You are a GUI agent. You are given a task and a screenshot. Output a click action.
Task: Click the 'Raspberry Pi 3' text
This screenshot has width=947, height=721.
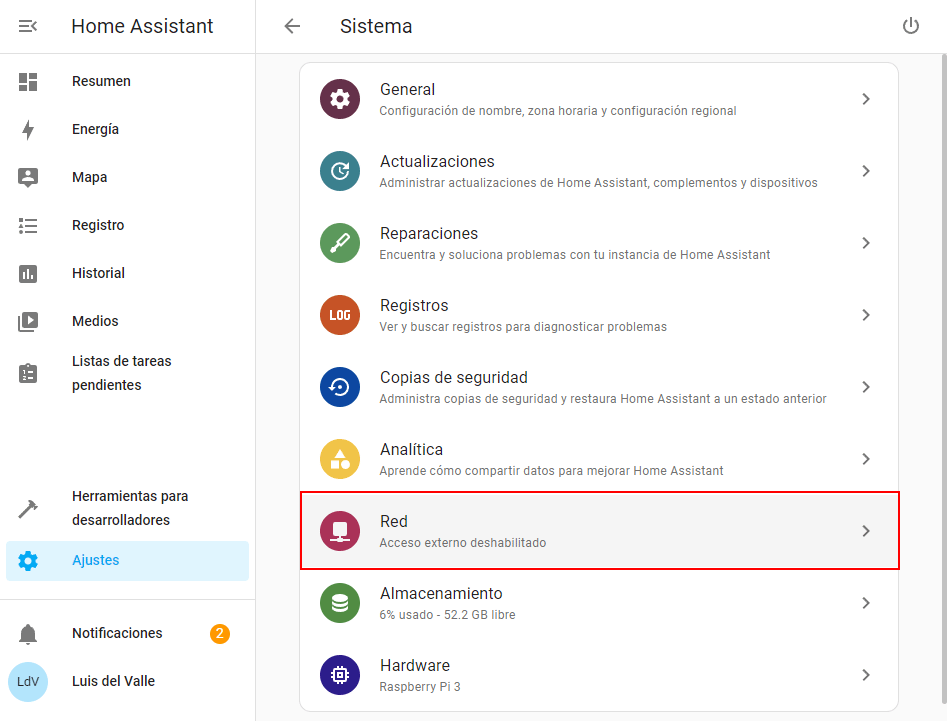point(420,687)
